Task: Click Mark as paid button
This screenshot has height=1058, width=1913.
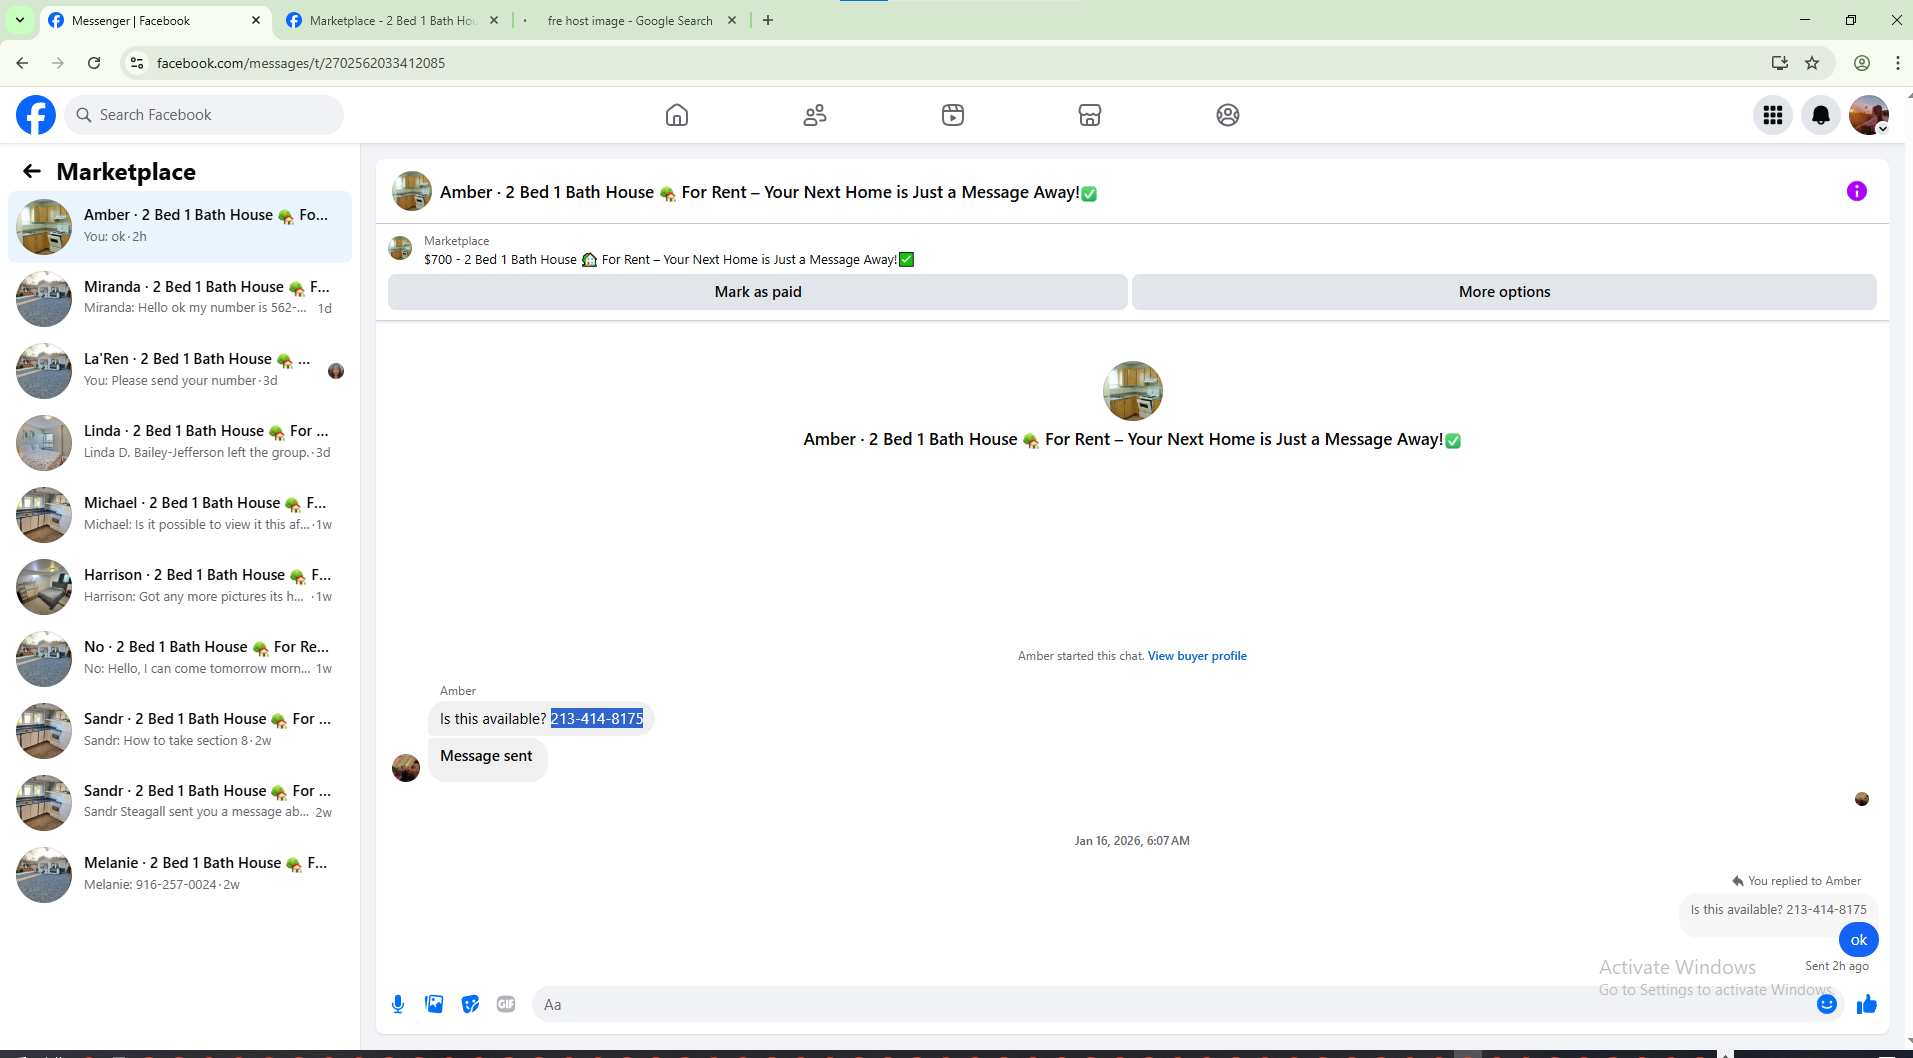Action: [758, 292]
